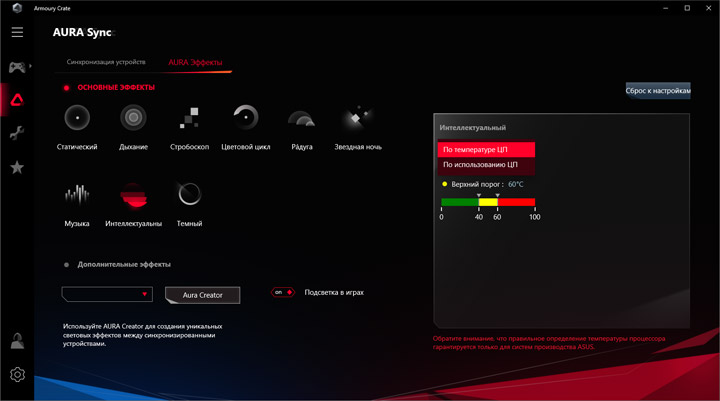Click the slider handle at 40 mark
The image size is (720, 401).
click(x=478, y=196)
